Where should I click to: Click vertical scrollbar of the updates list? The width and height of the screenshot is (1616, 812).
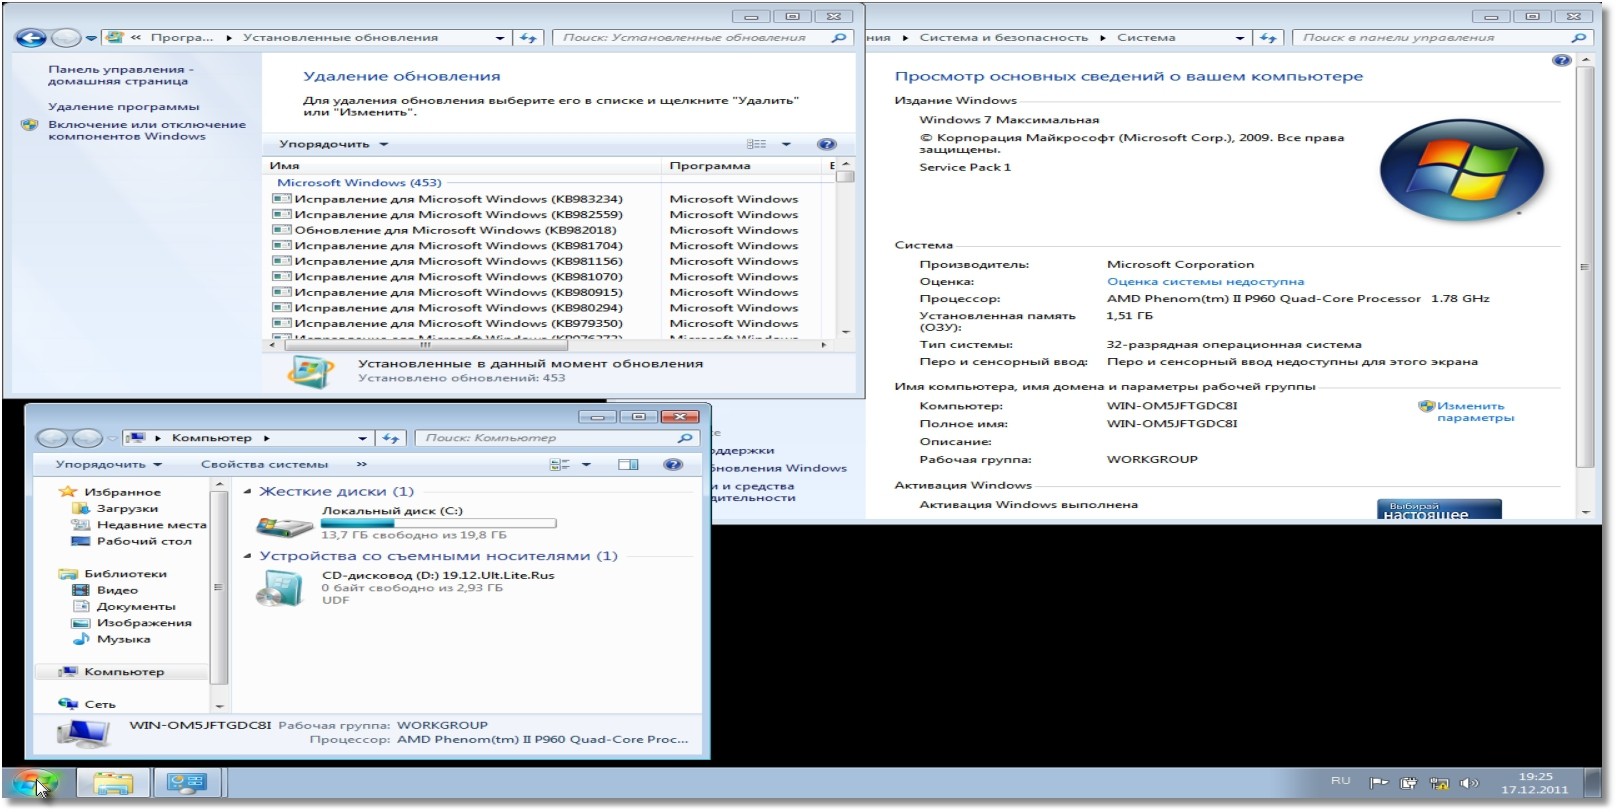pos(846,248)
